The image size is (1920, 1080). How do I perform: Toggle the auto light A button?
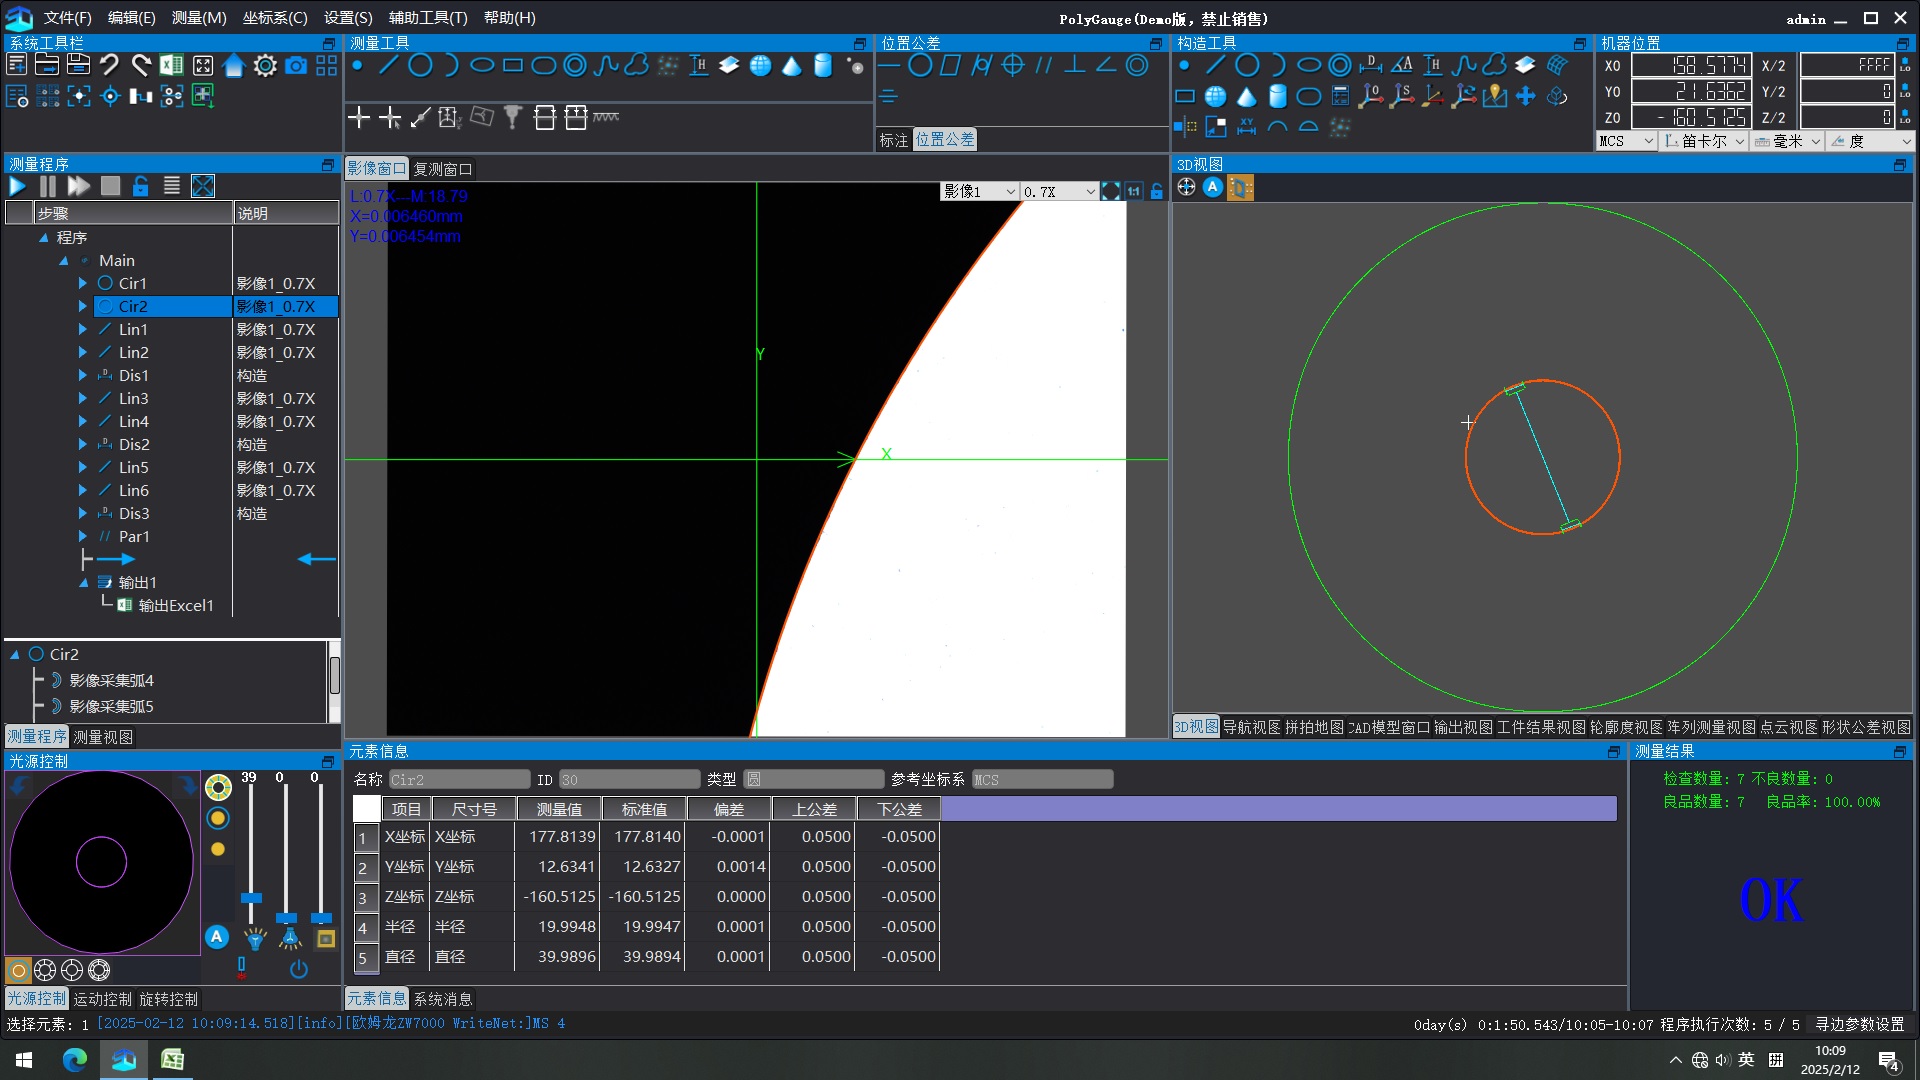pyautogui.click(x=217, y=937)
